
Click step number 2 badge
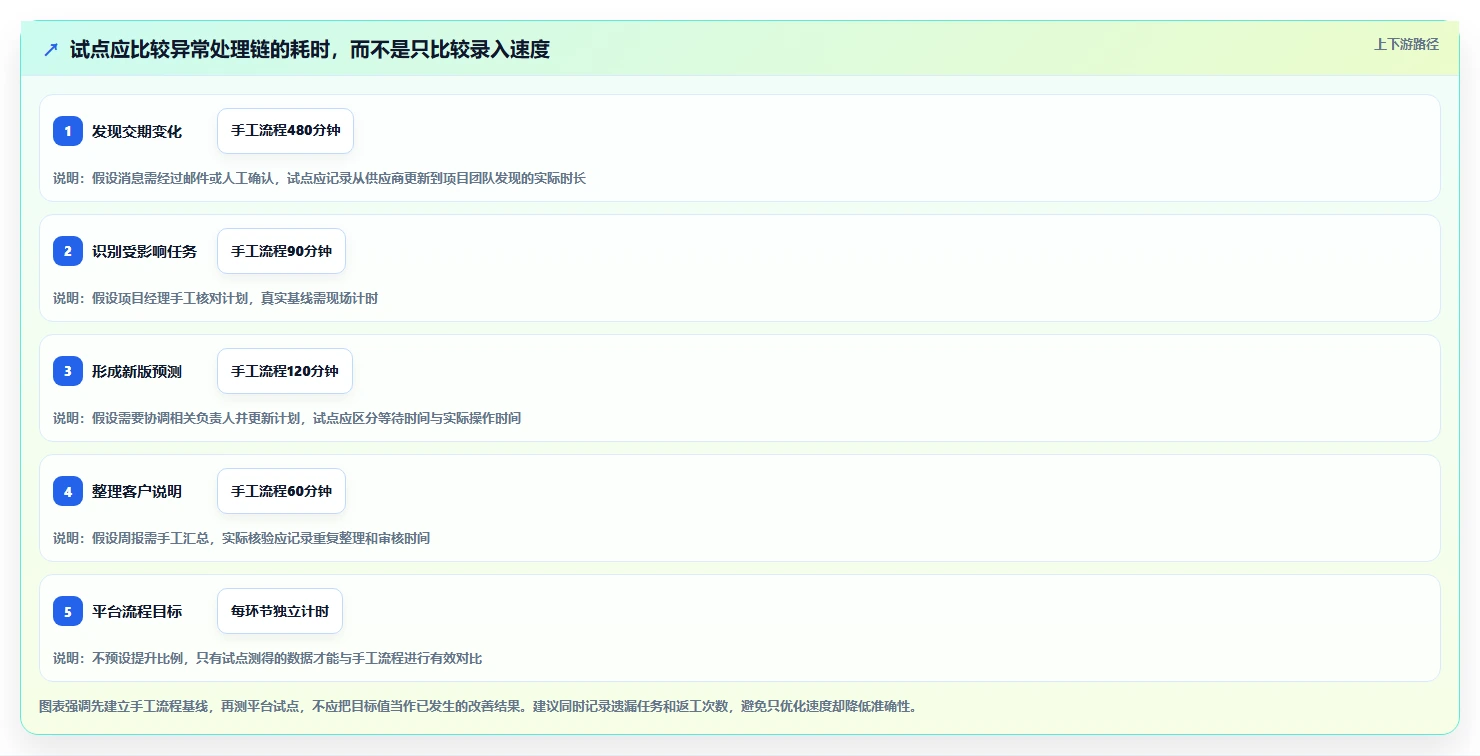[68, 251]
